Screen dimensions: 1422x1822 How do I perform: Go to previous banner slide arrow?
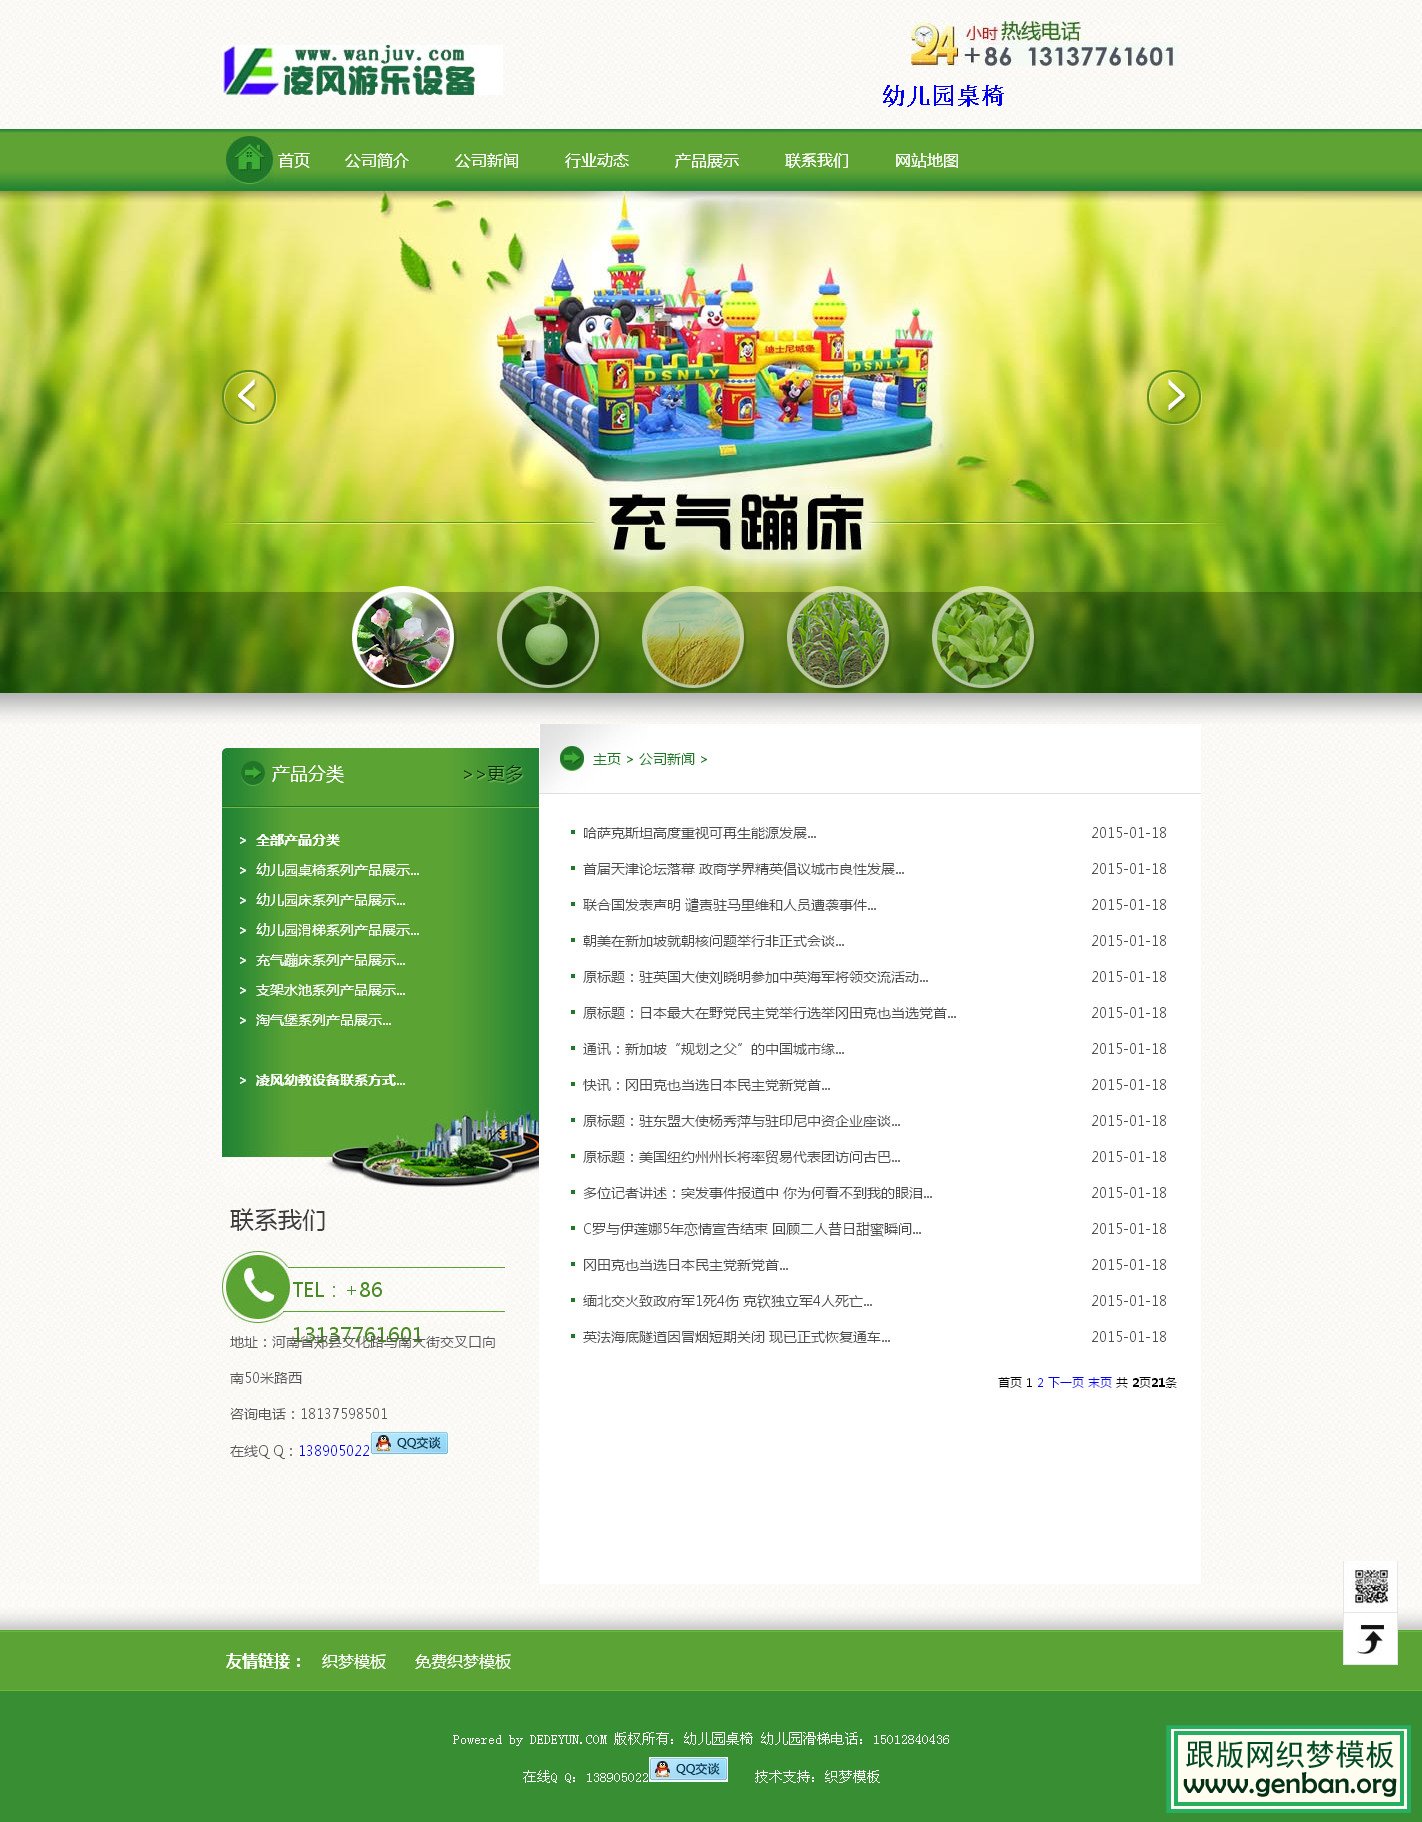pyautogui.click(x=249, y=397)
